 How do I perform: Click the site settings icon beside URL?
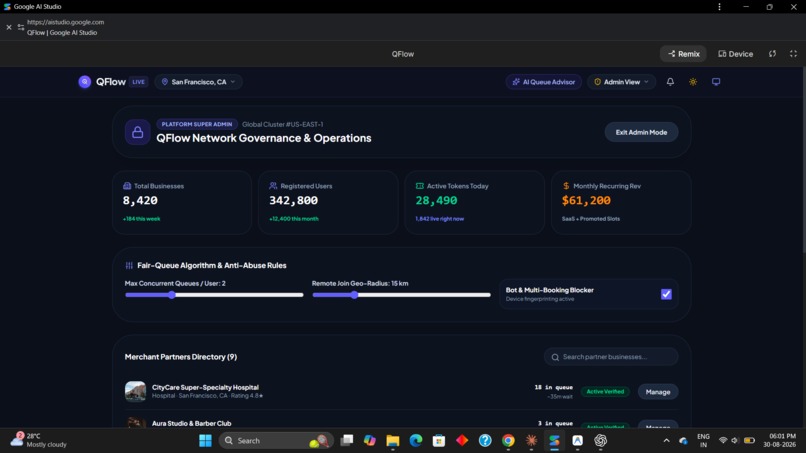coord(21,27)
